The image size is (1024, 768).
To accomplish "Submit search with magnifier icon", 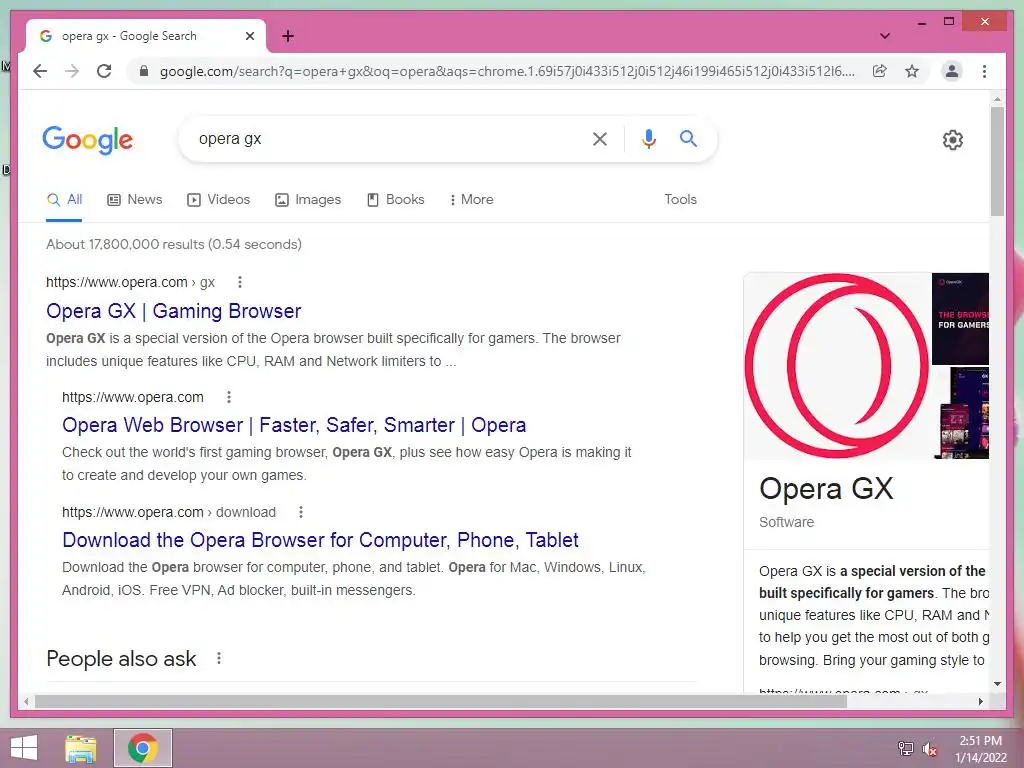I will point(688,138).
